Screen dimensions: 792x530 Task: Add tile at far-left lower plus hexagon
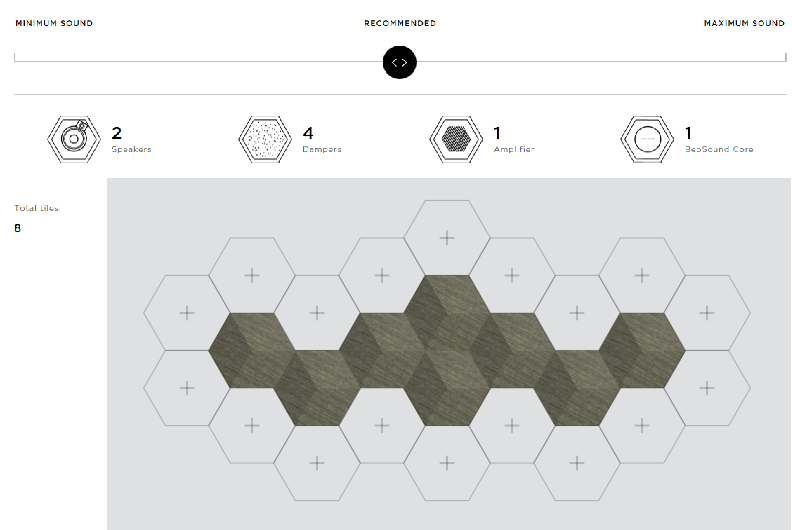coord(186,387)
